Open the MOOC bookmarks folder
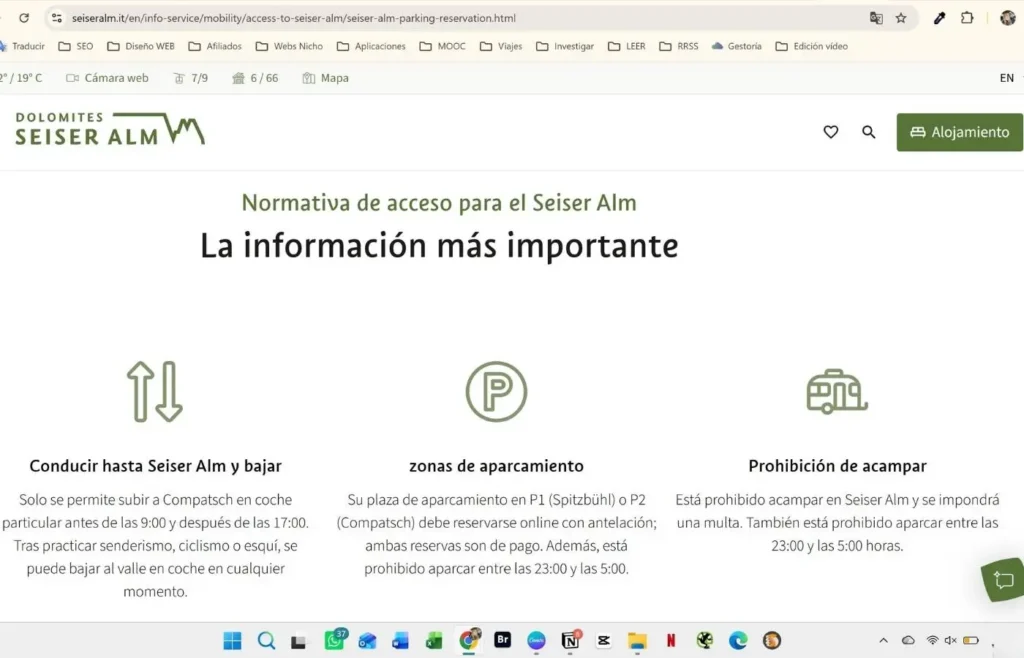Screen dimensions: 1024x658 pyautogui.click(x=443, y=46)
